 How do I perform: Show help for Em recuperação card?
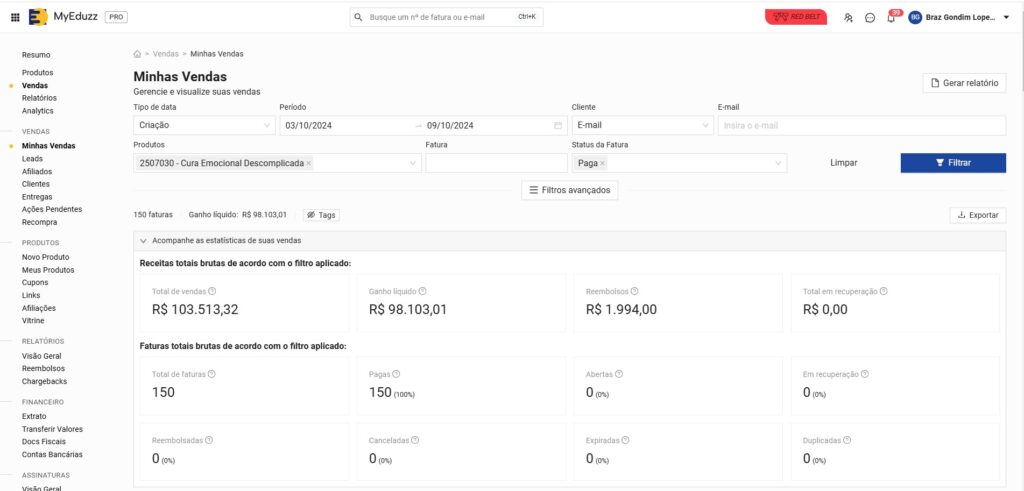pos(865,374)
